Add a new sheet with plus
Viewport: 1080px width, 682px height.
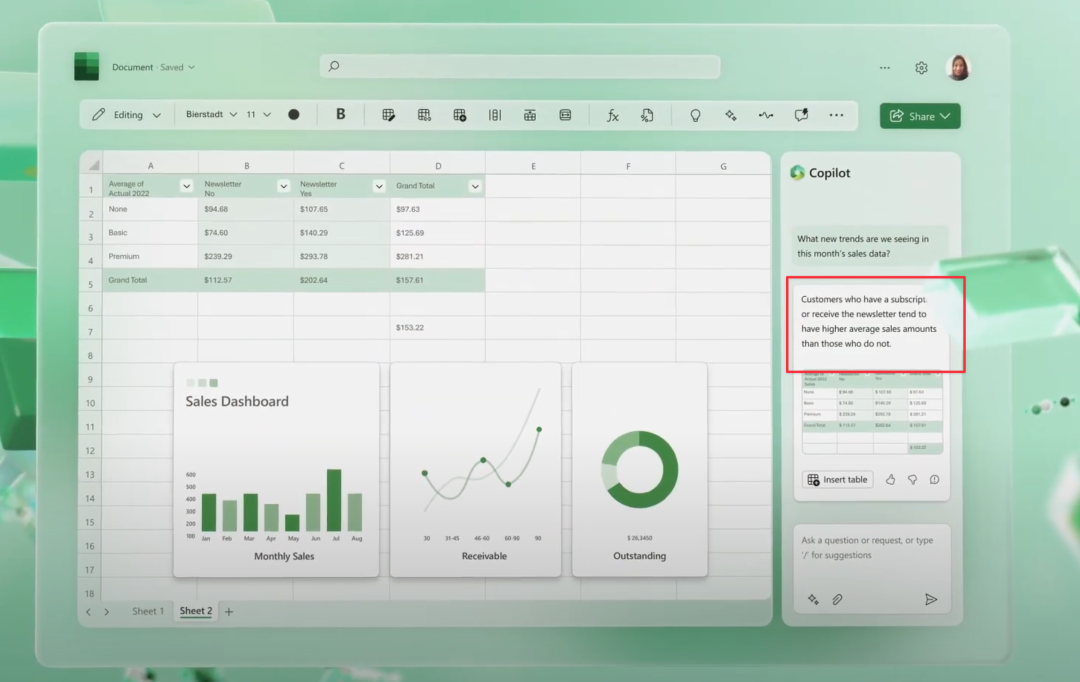click(x=229, y=612)
